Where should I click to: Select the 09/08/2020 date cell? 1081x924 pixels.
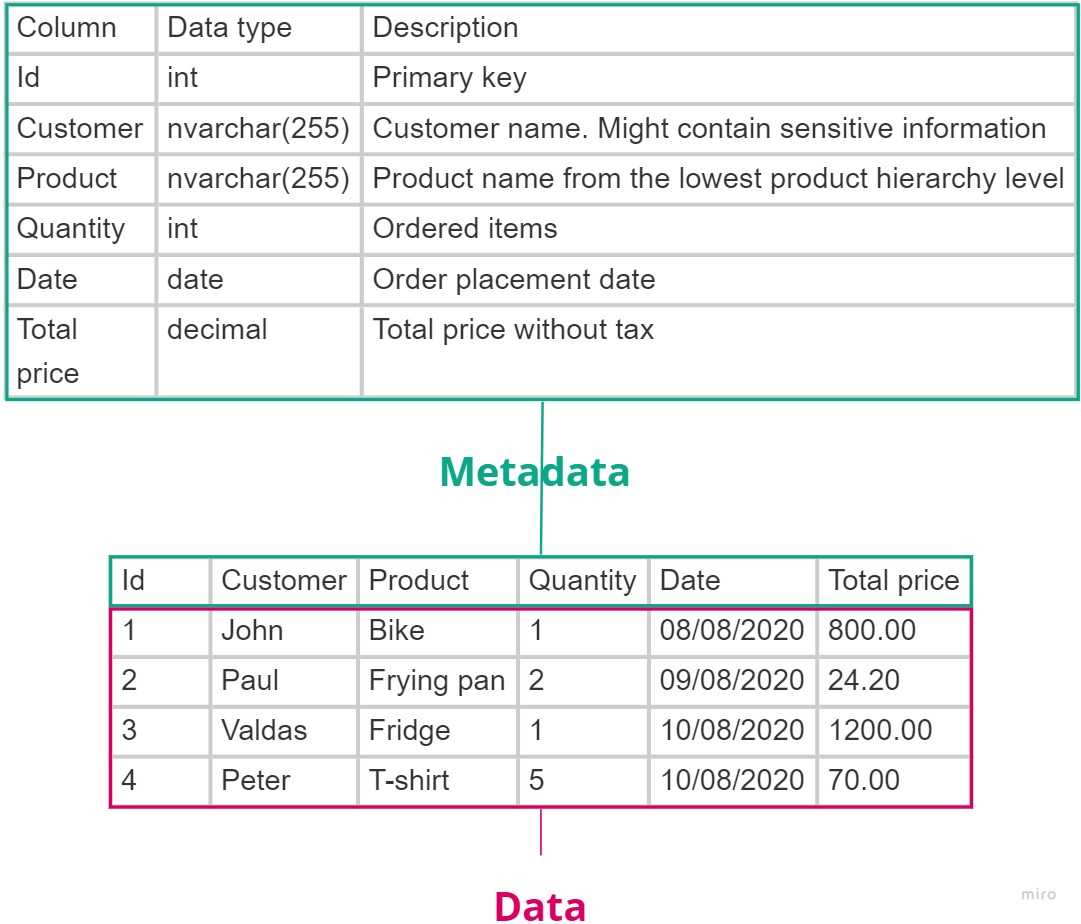[x=732, y=681]
